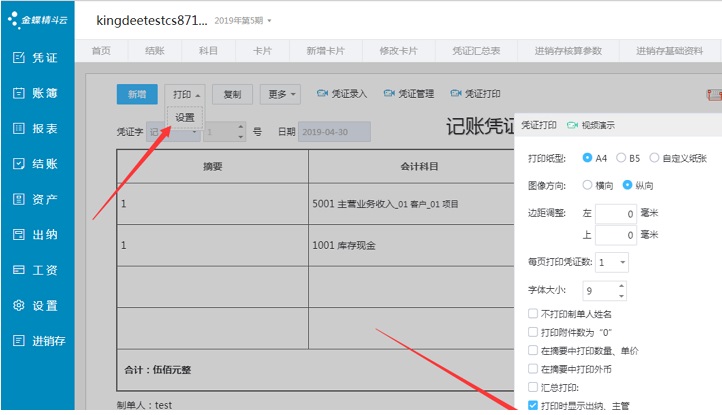Enable 不打印制单人姓名 checkbox
The width and height of the screenshot is (722, 415).
[532, 315]
